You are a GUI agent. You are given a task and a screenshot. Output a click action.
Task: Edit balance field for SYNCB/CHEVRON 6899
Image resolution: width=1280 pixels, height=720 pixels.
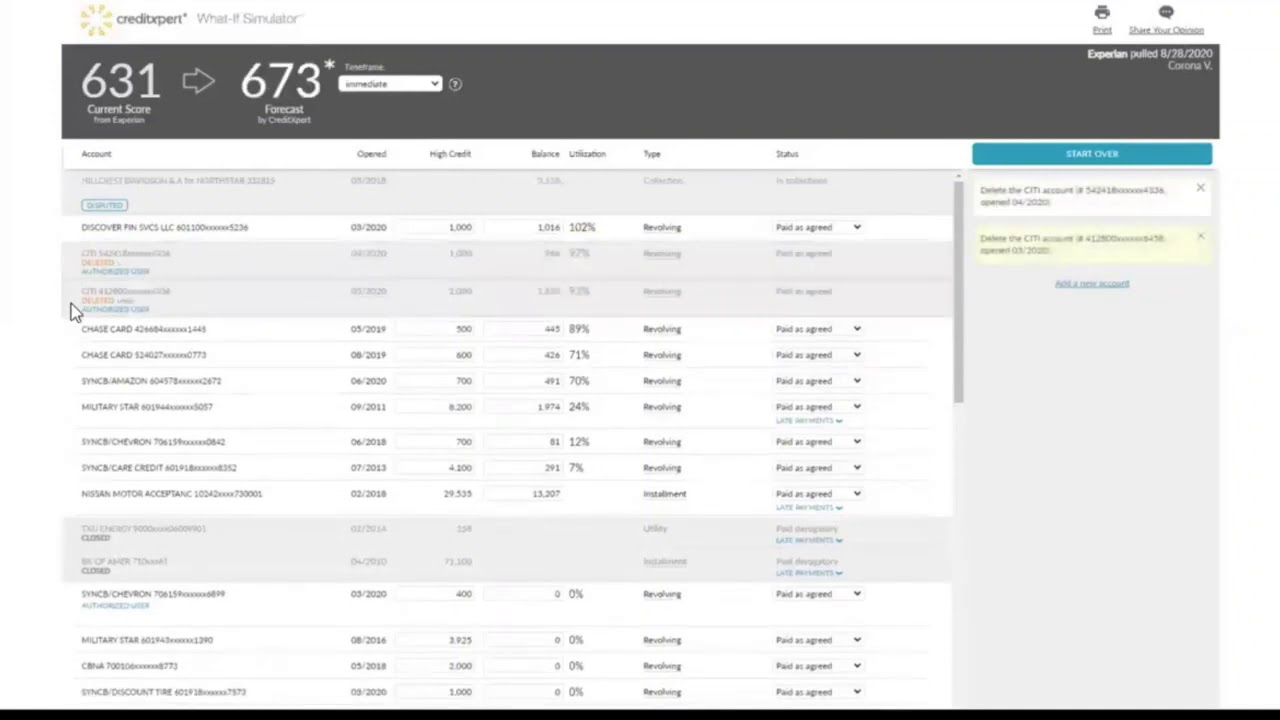524,594
